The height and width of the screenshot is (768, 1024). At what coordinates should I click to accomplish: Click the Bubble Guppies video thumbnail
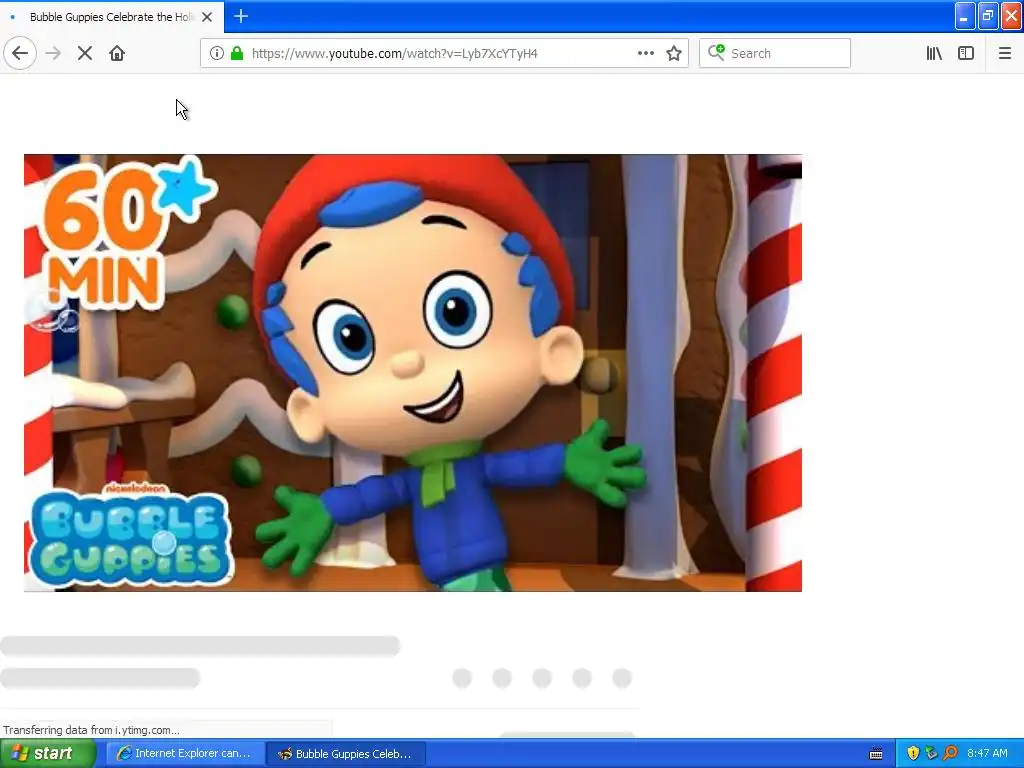[413, 373]
